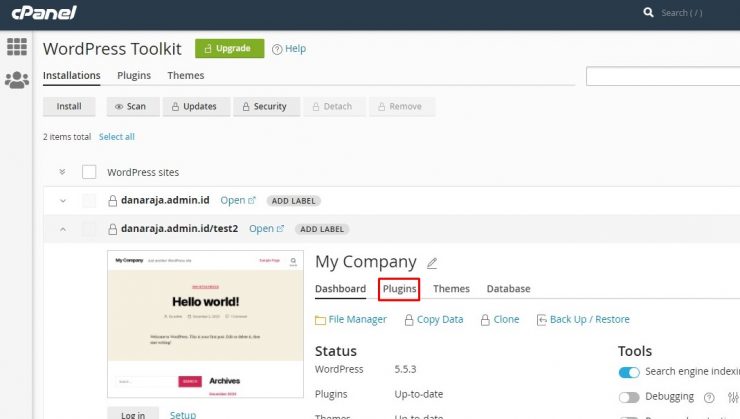Open the My Company Themes tab
This screenshot has height=419, width=740.
(x=451, y=289)
